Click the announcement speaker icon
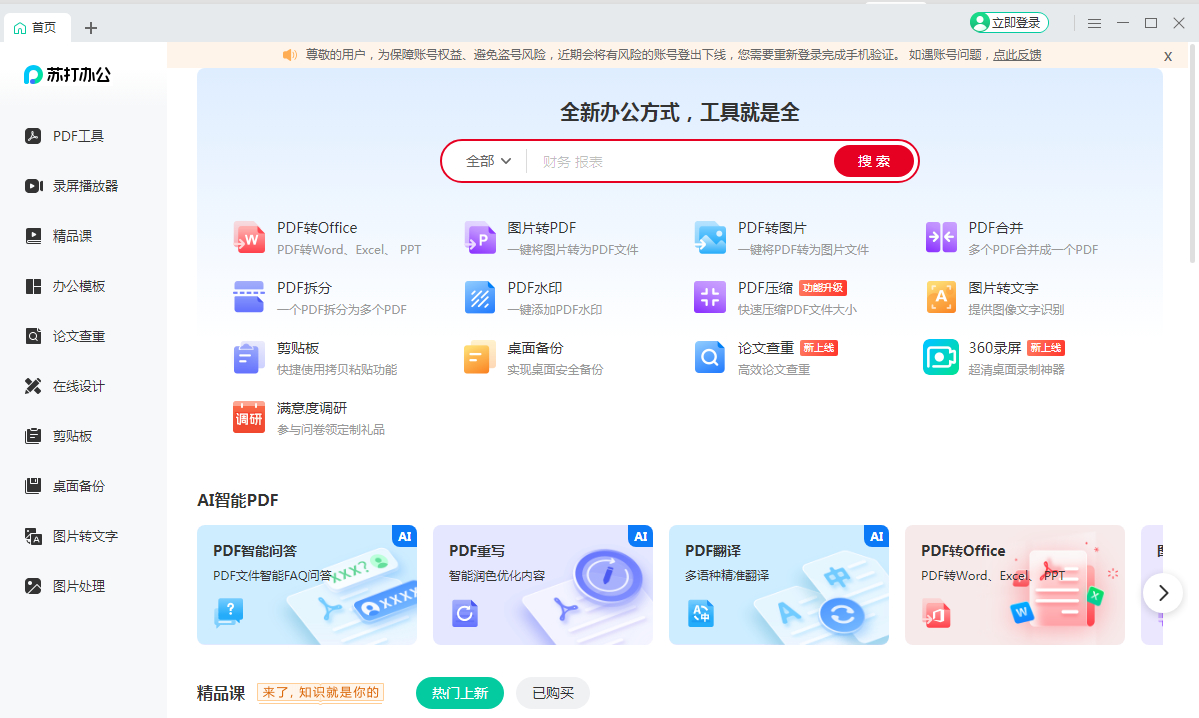1199x718 pixels. [290, 55]
